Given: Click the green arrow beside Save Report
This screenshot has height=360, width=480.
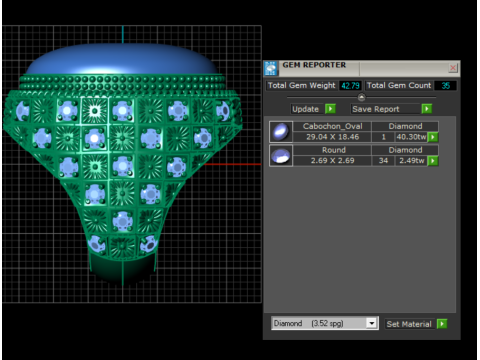Looking at the screenshot, I should pos(427,109).
